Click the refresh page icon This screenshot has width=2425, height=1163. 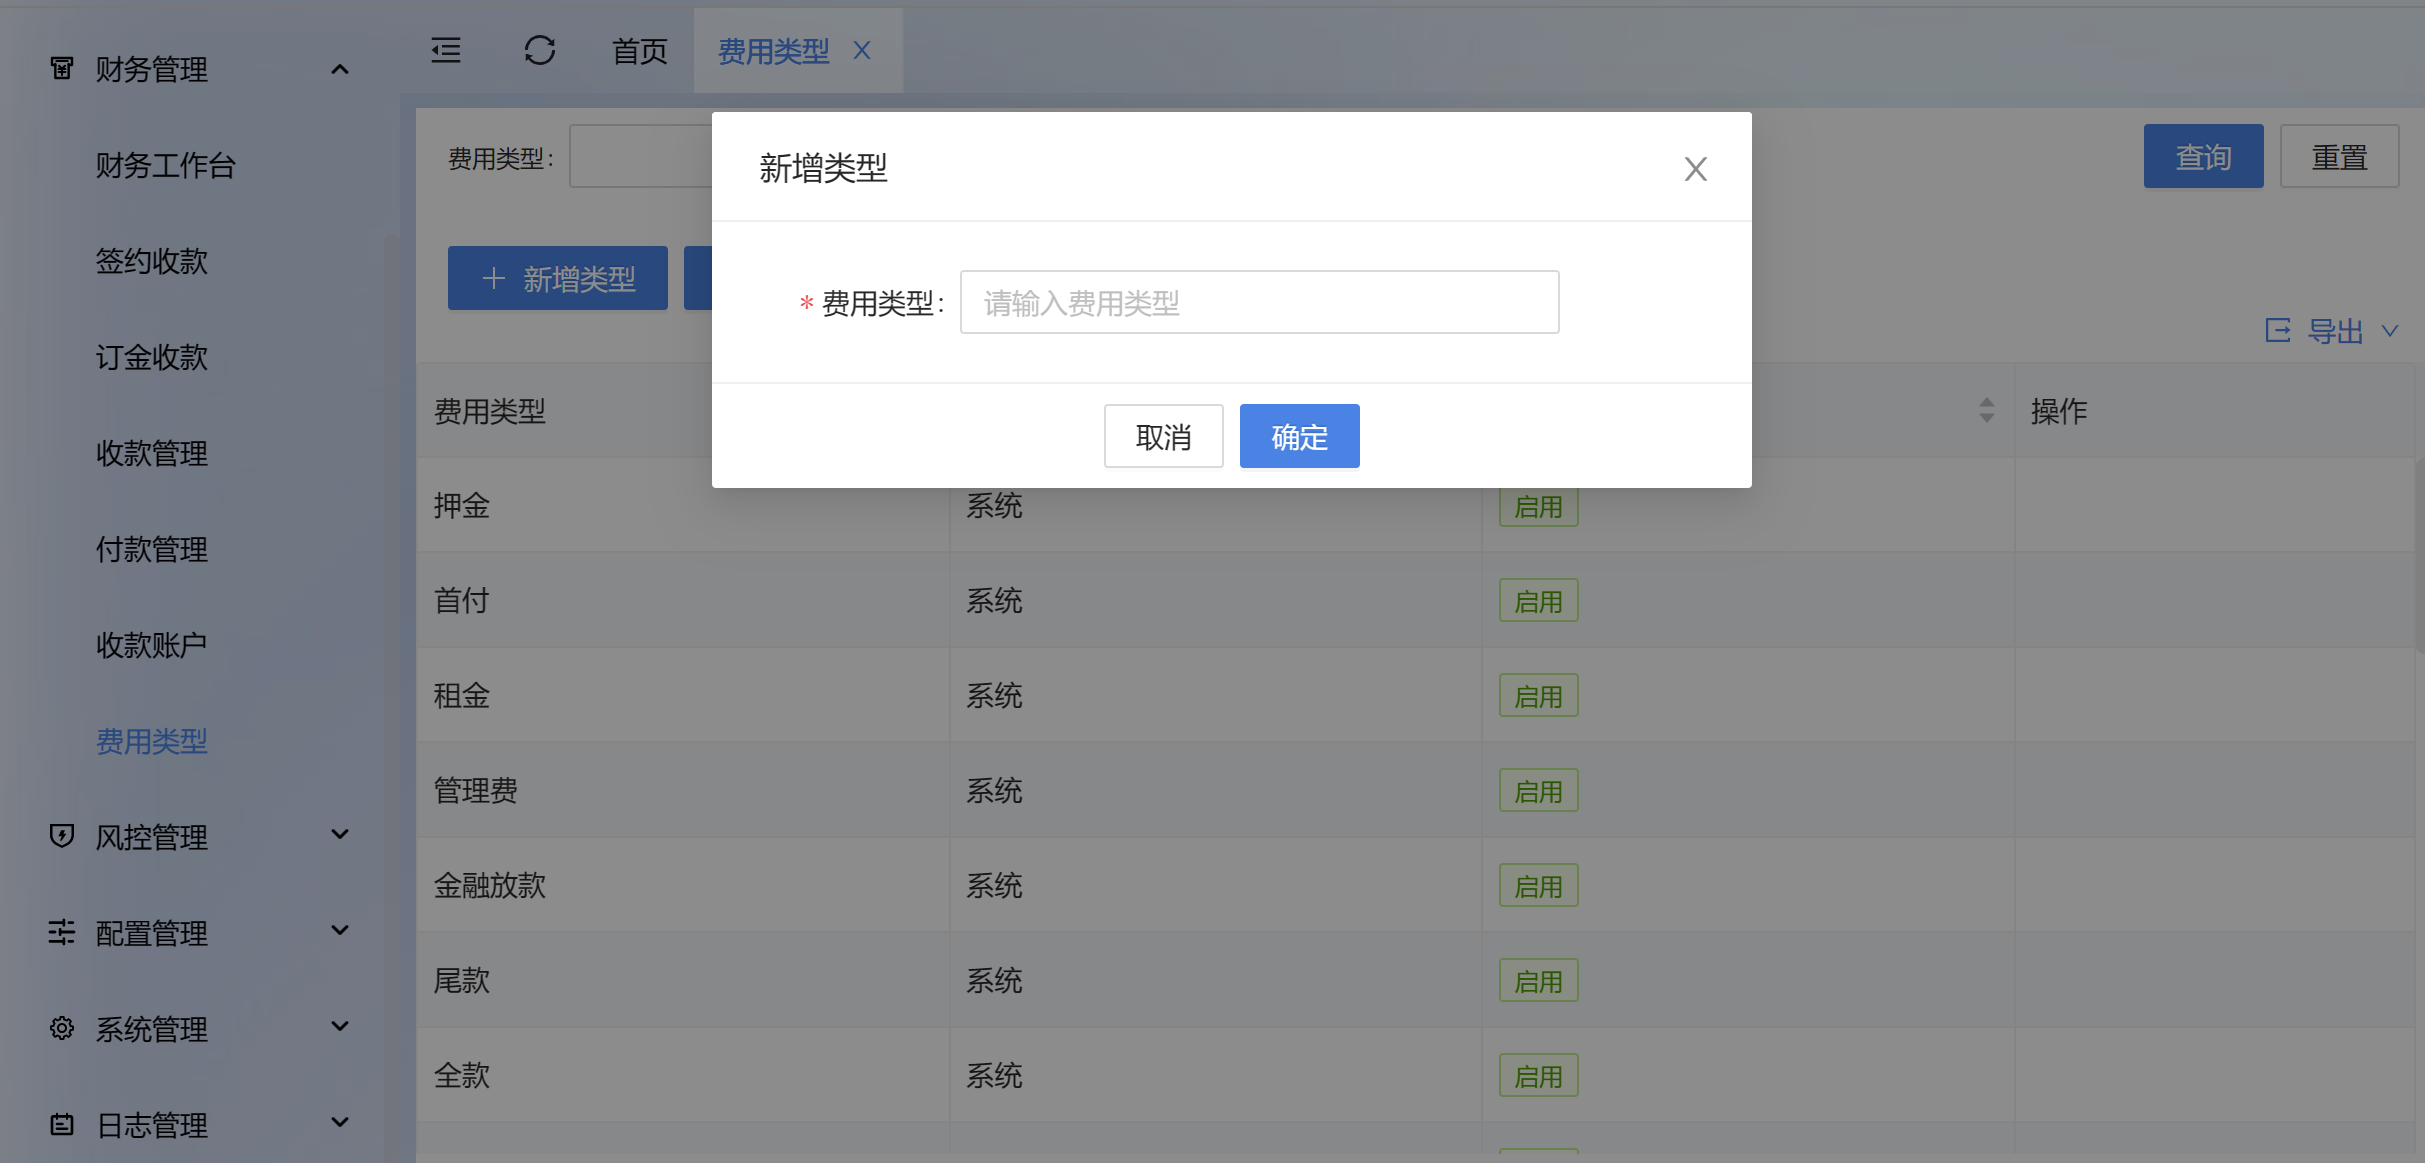point(539,50)
